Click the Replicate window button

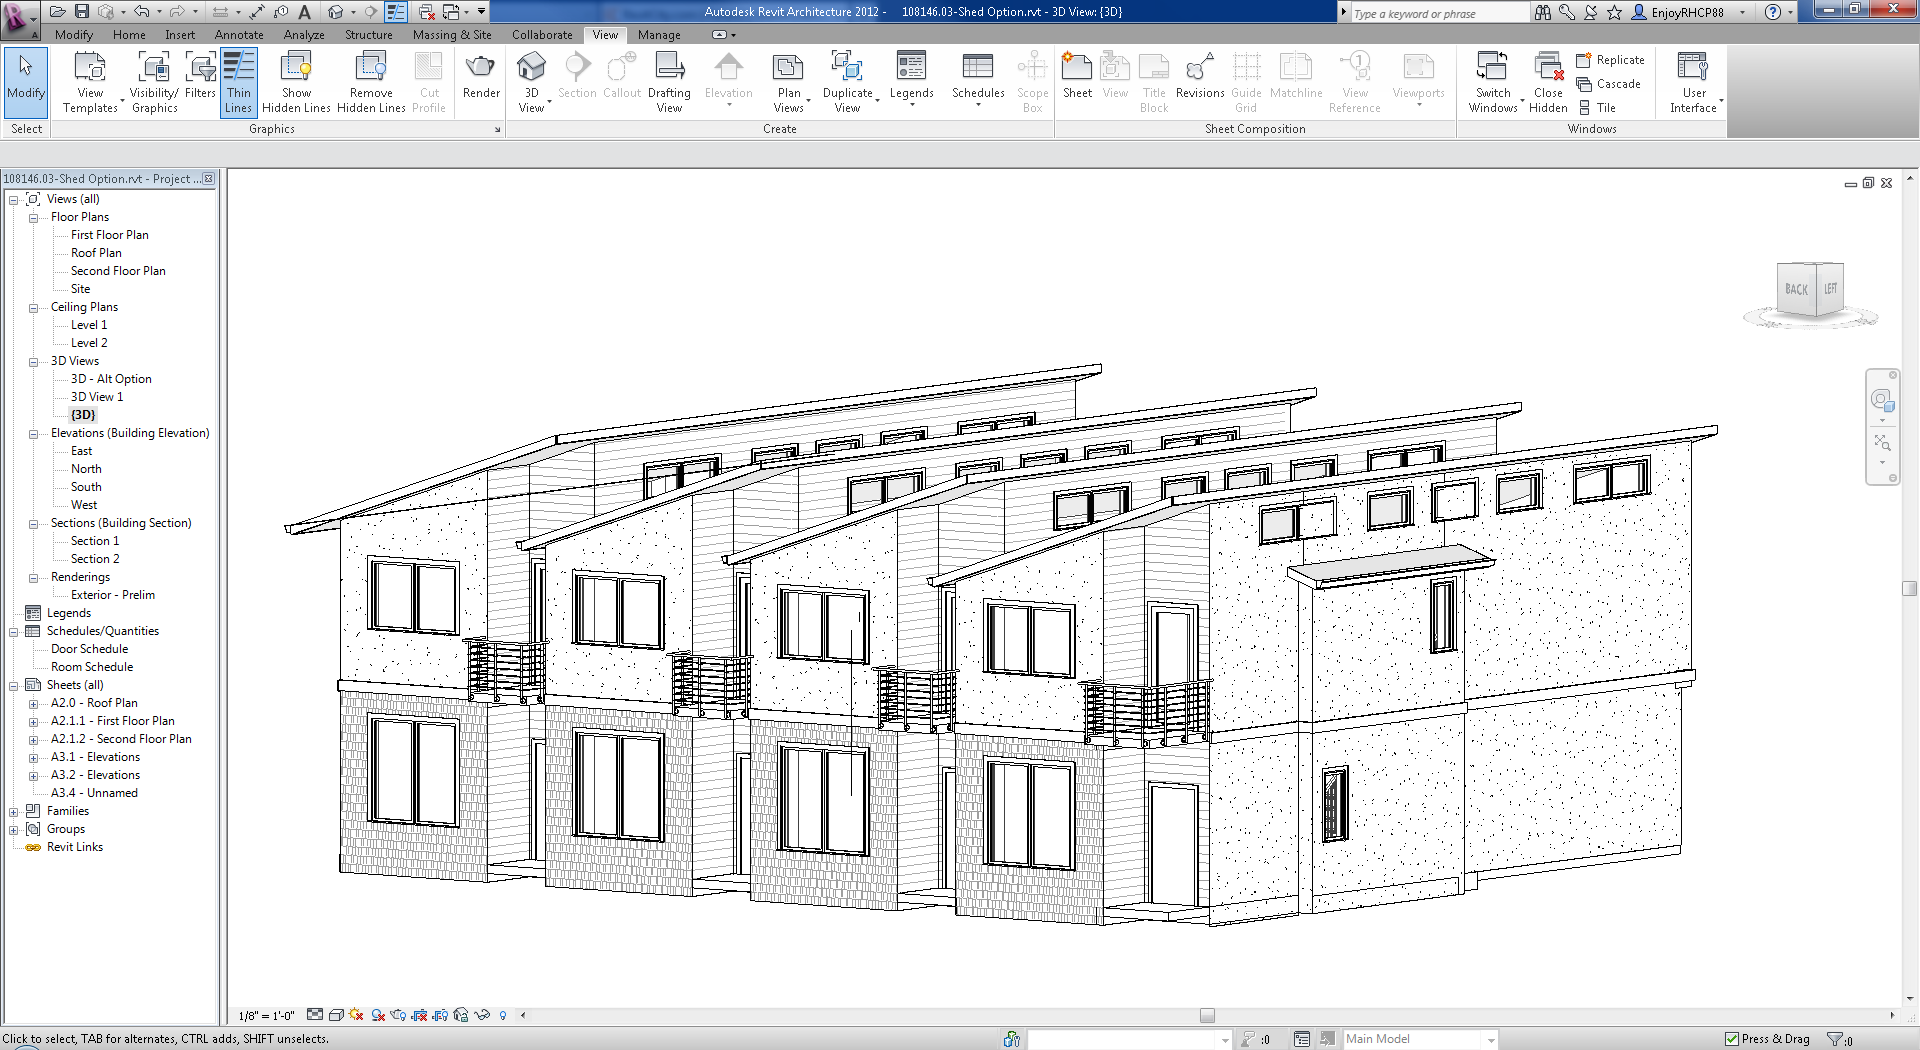(1610, 60)
